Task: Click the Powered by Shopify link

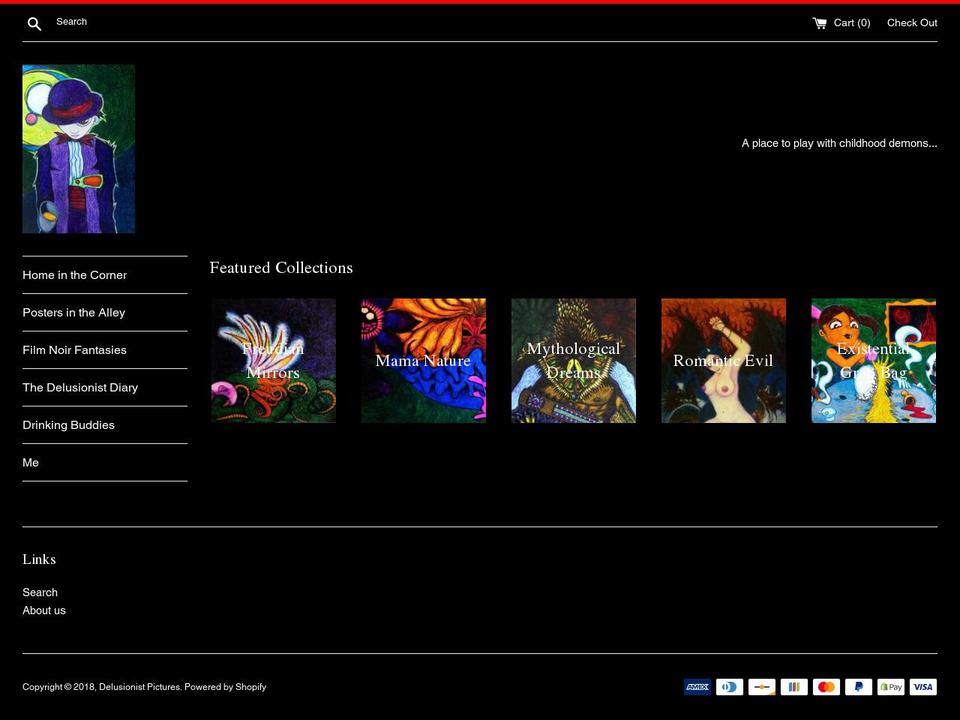Action: click(225, 687)
